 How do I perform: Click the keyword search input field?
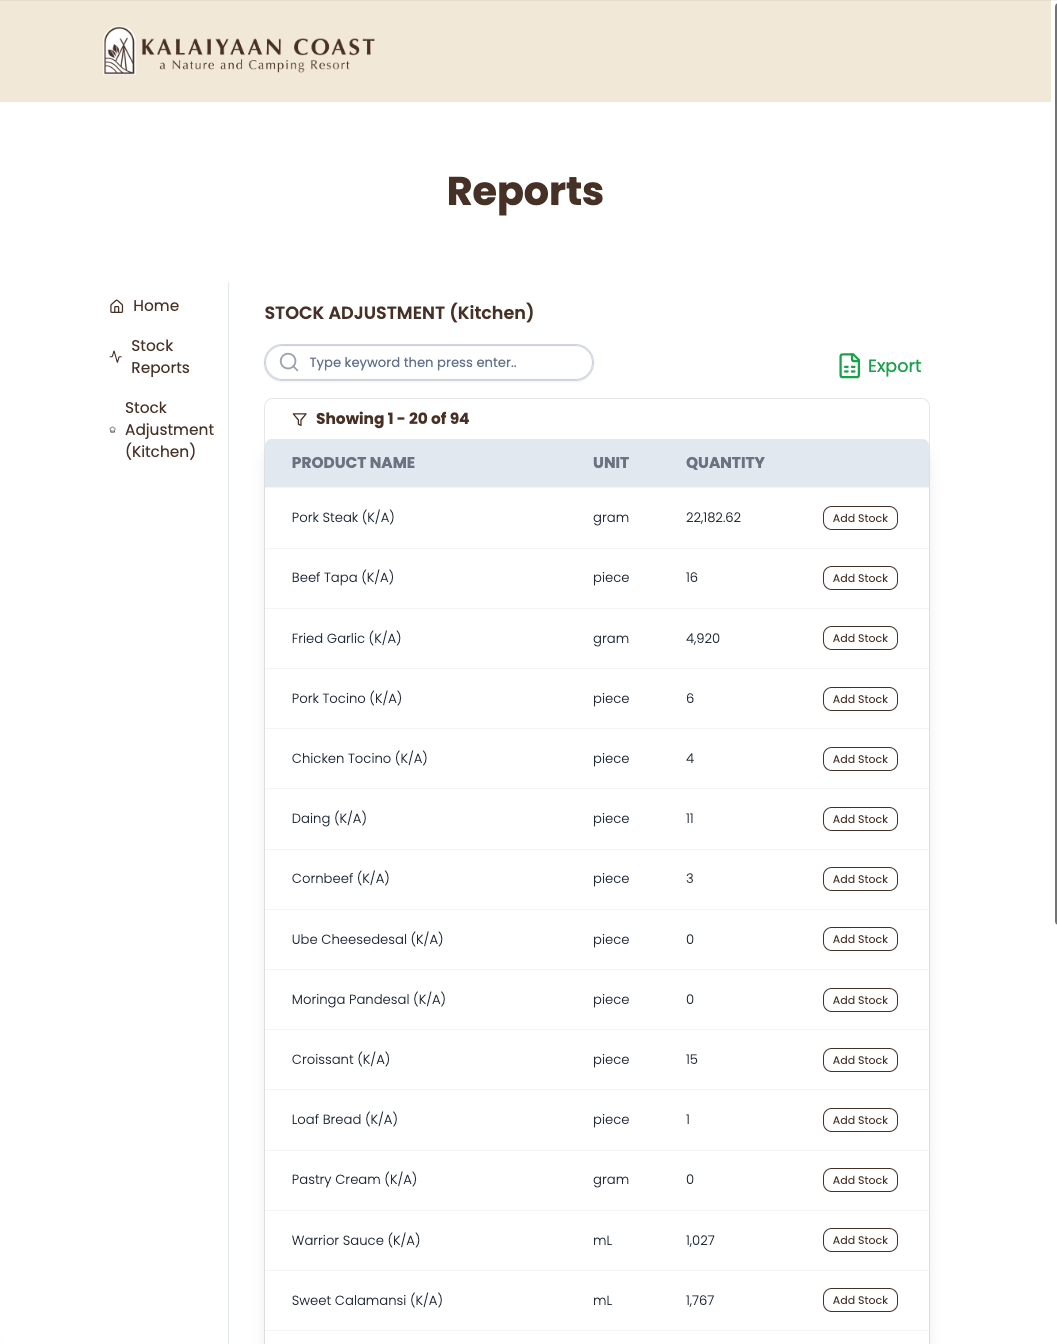pyautogui.click(x=428, y=362)
